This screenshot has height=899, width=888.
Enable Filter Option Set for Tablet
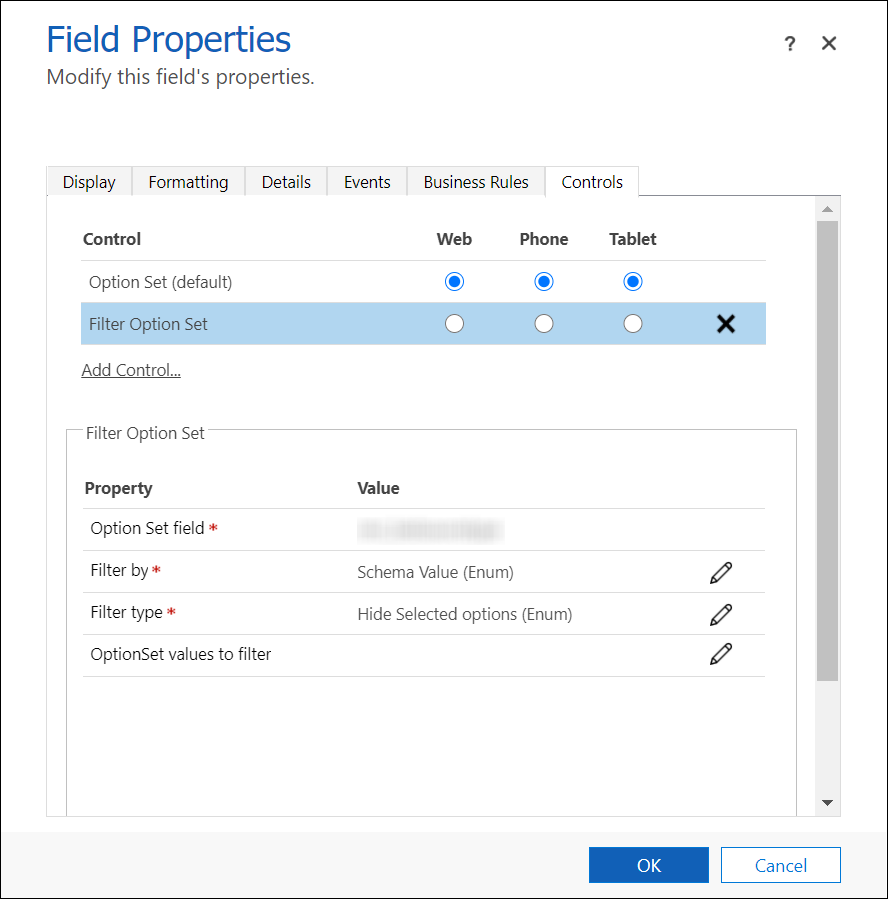[x=632, y=324]
